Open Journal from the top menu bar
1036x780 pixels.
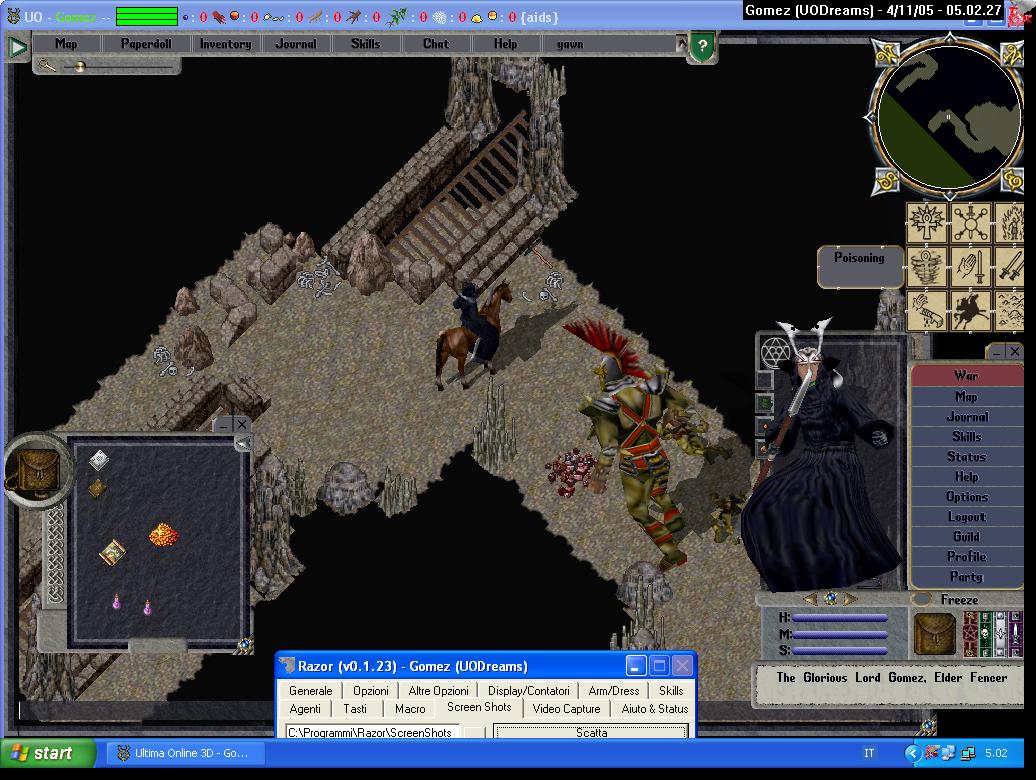click(296, 44)
